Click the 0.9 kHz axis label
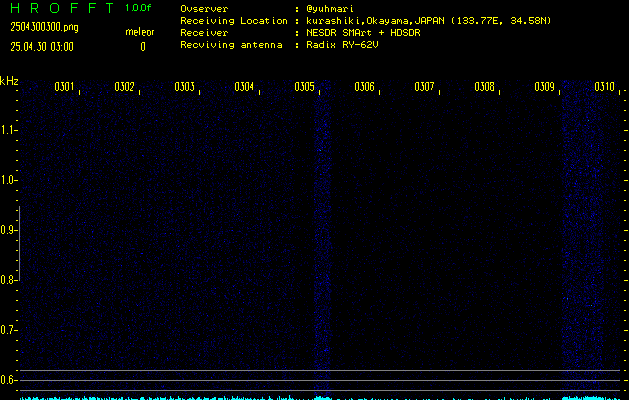This screenshot has height=400, width=629. coord(7,230)
